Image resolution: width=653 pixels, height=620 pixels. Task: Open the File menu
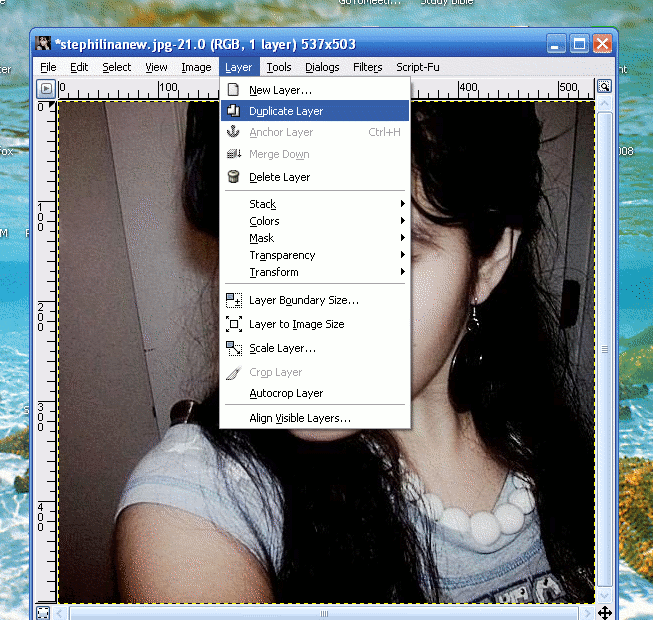click(48, 67)
